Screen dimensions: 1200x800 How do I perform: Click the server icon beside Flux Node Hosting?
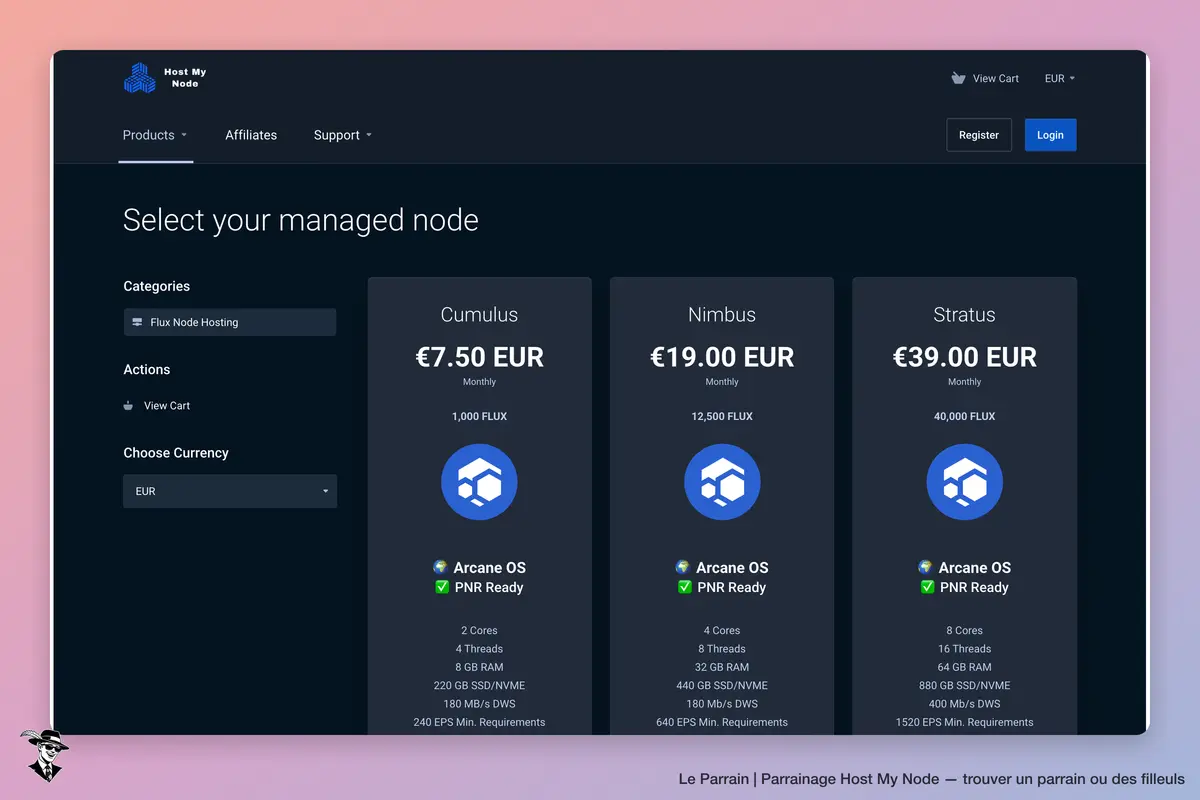(137, 322)
